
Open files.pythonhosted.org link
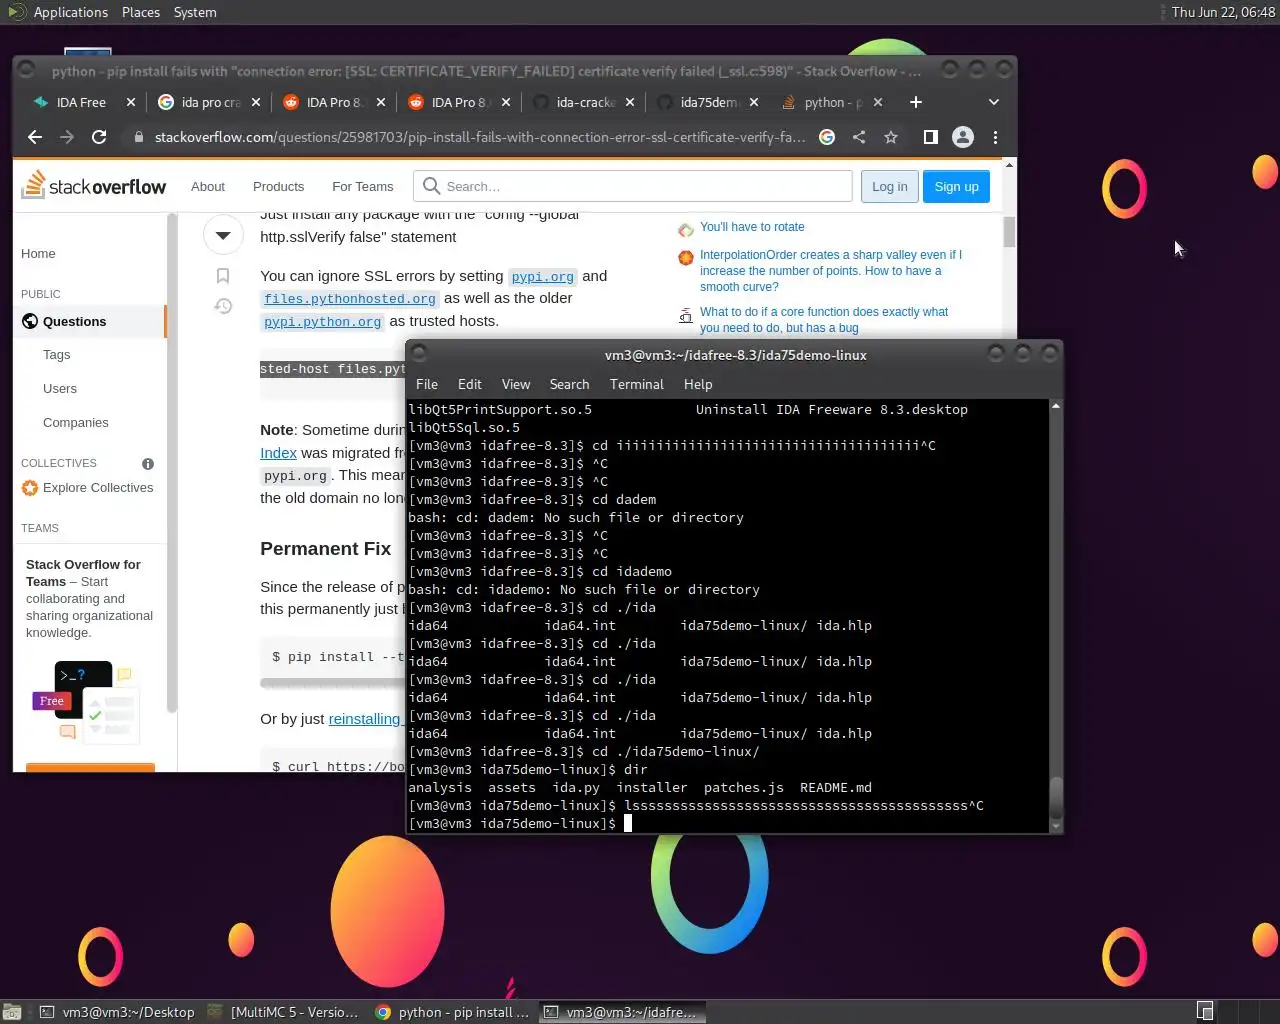coord(350,299)
